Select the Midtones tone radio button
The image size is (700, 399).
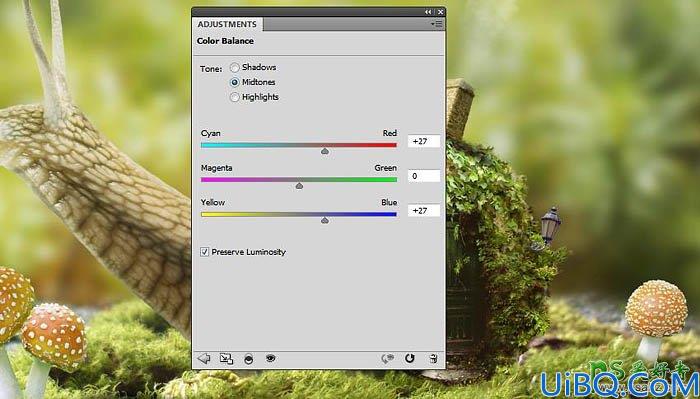(235, 83)
